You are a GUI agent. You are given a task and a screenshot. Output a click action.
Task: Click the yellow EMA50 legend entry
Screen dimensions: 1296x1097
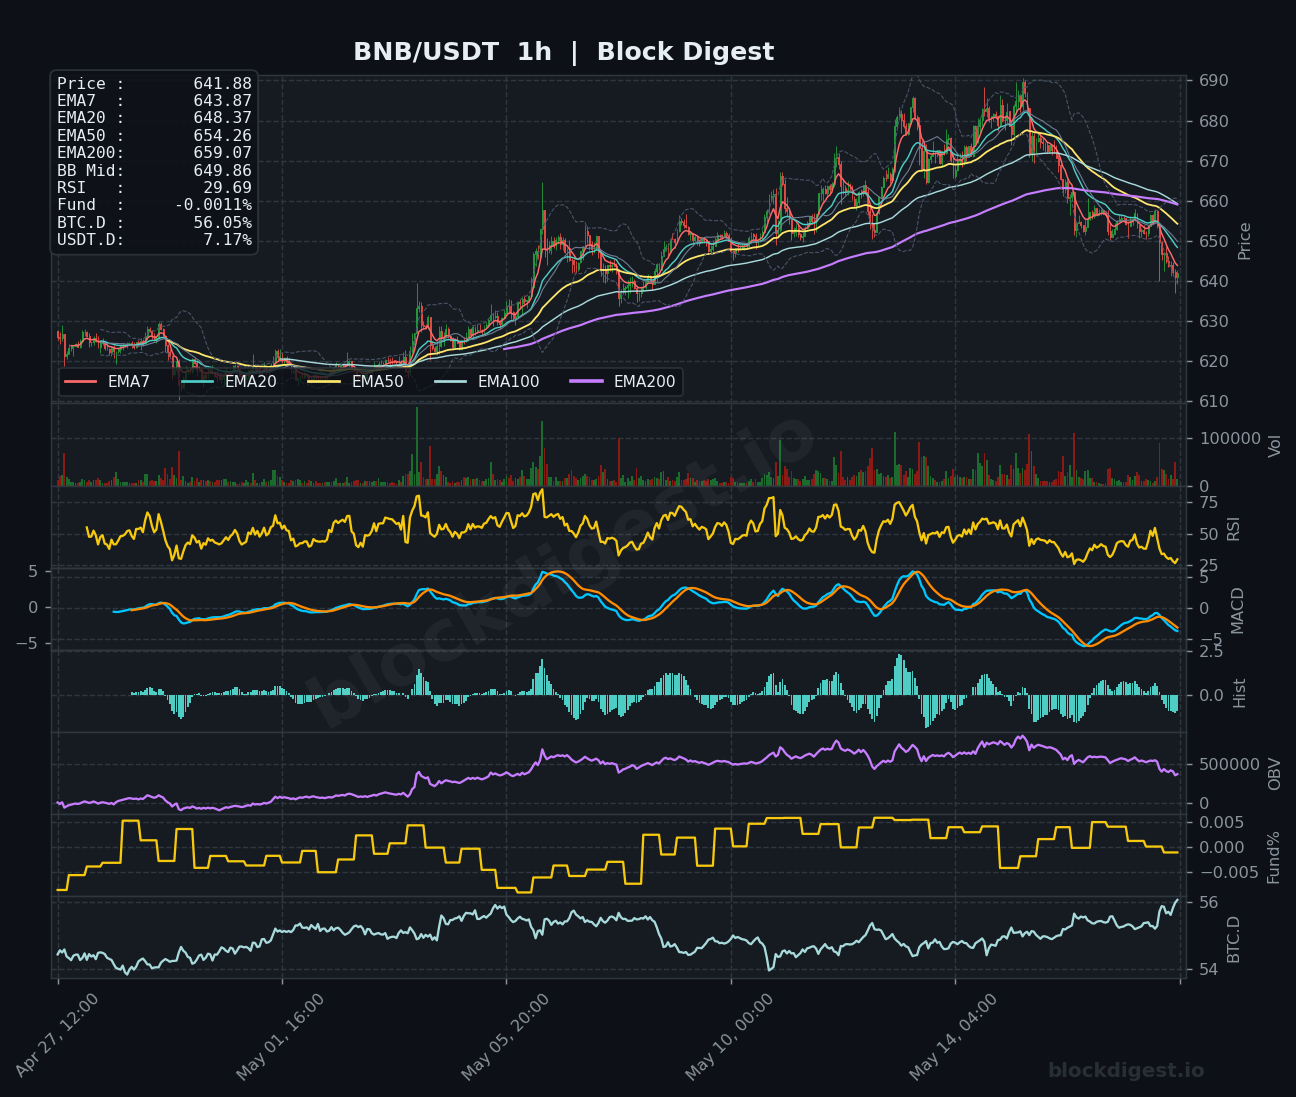pyautogui.click(x=356, y=381)
